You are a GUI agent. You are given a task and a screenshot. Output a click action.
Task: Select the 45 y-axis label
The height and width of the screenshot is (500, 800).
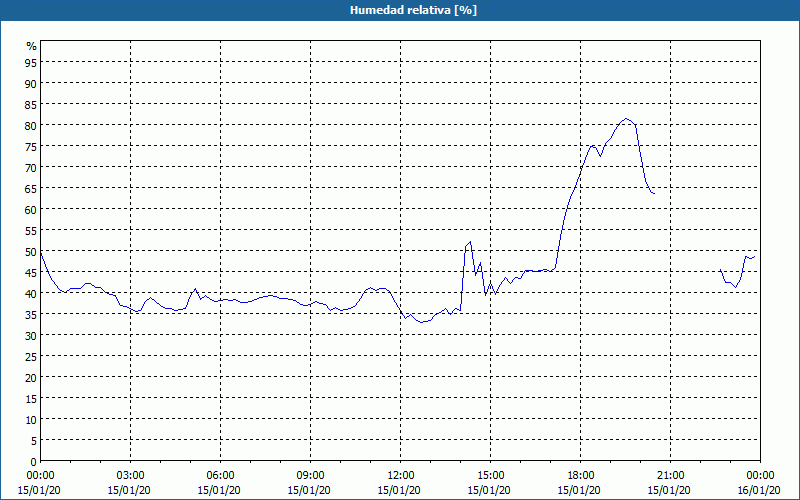[x=31, y=272]
